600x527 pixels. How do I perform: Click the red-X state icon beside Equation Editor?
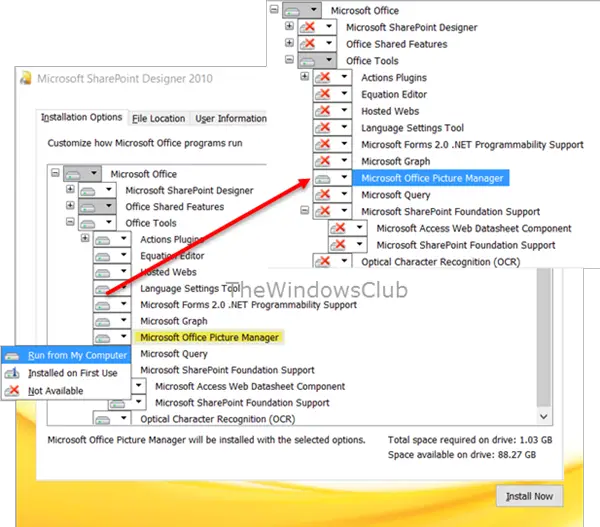point(323,94)
